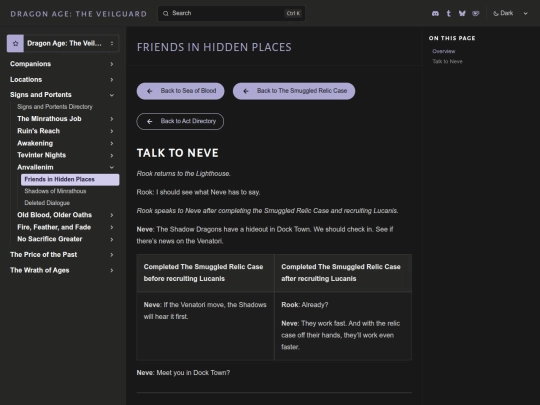The height and width of the screenshot is (405, 540).
Task: Click the arrow icon on Back to The Smuggled Relic Case
Action: pyautogui.click(x=246, y=91)
